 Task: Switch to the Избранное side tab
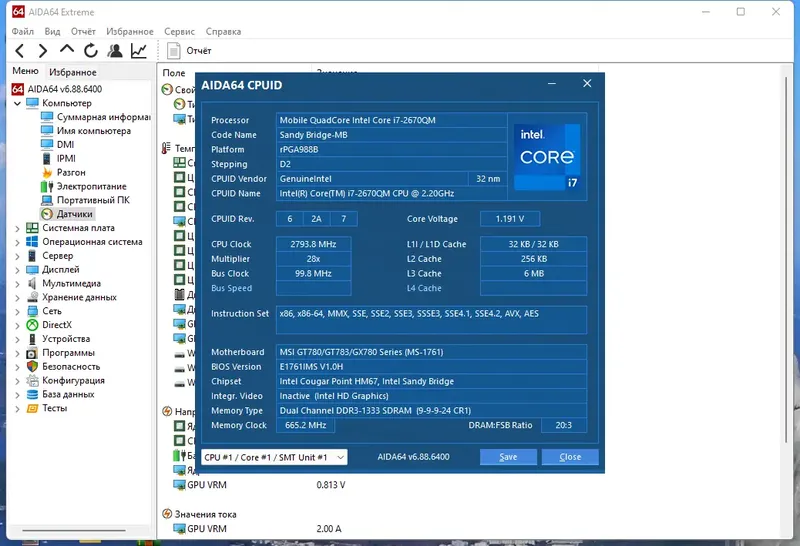73,72
